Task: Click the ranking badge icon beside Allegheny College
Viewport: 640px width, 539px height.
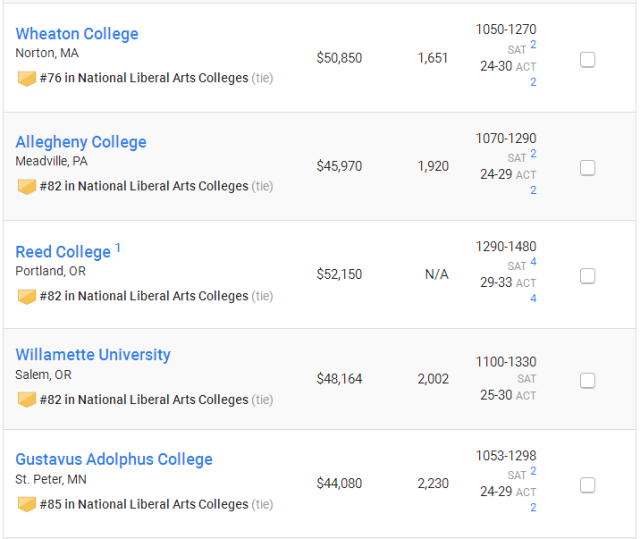Action: (x=27, y=186)
